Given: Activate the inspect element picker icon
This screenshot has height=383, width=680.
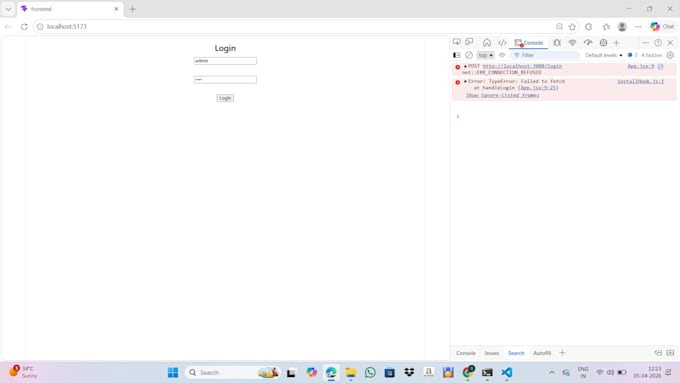Looking at the screenshot, I should [457, 42].
